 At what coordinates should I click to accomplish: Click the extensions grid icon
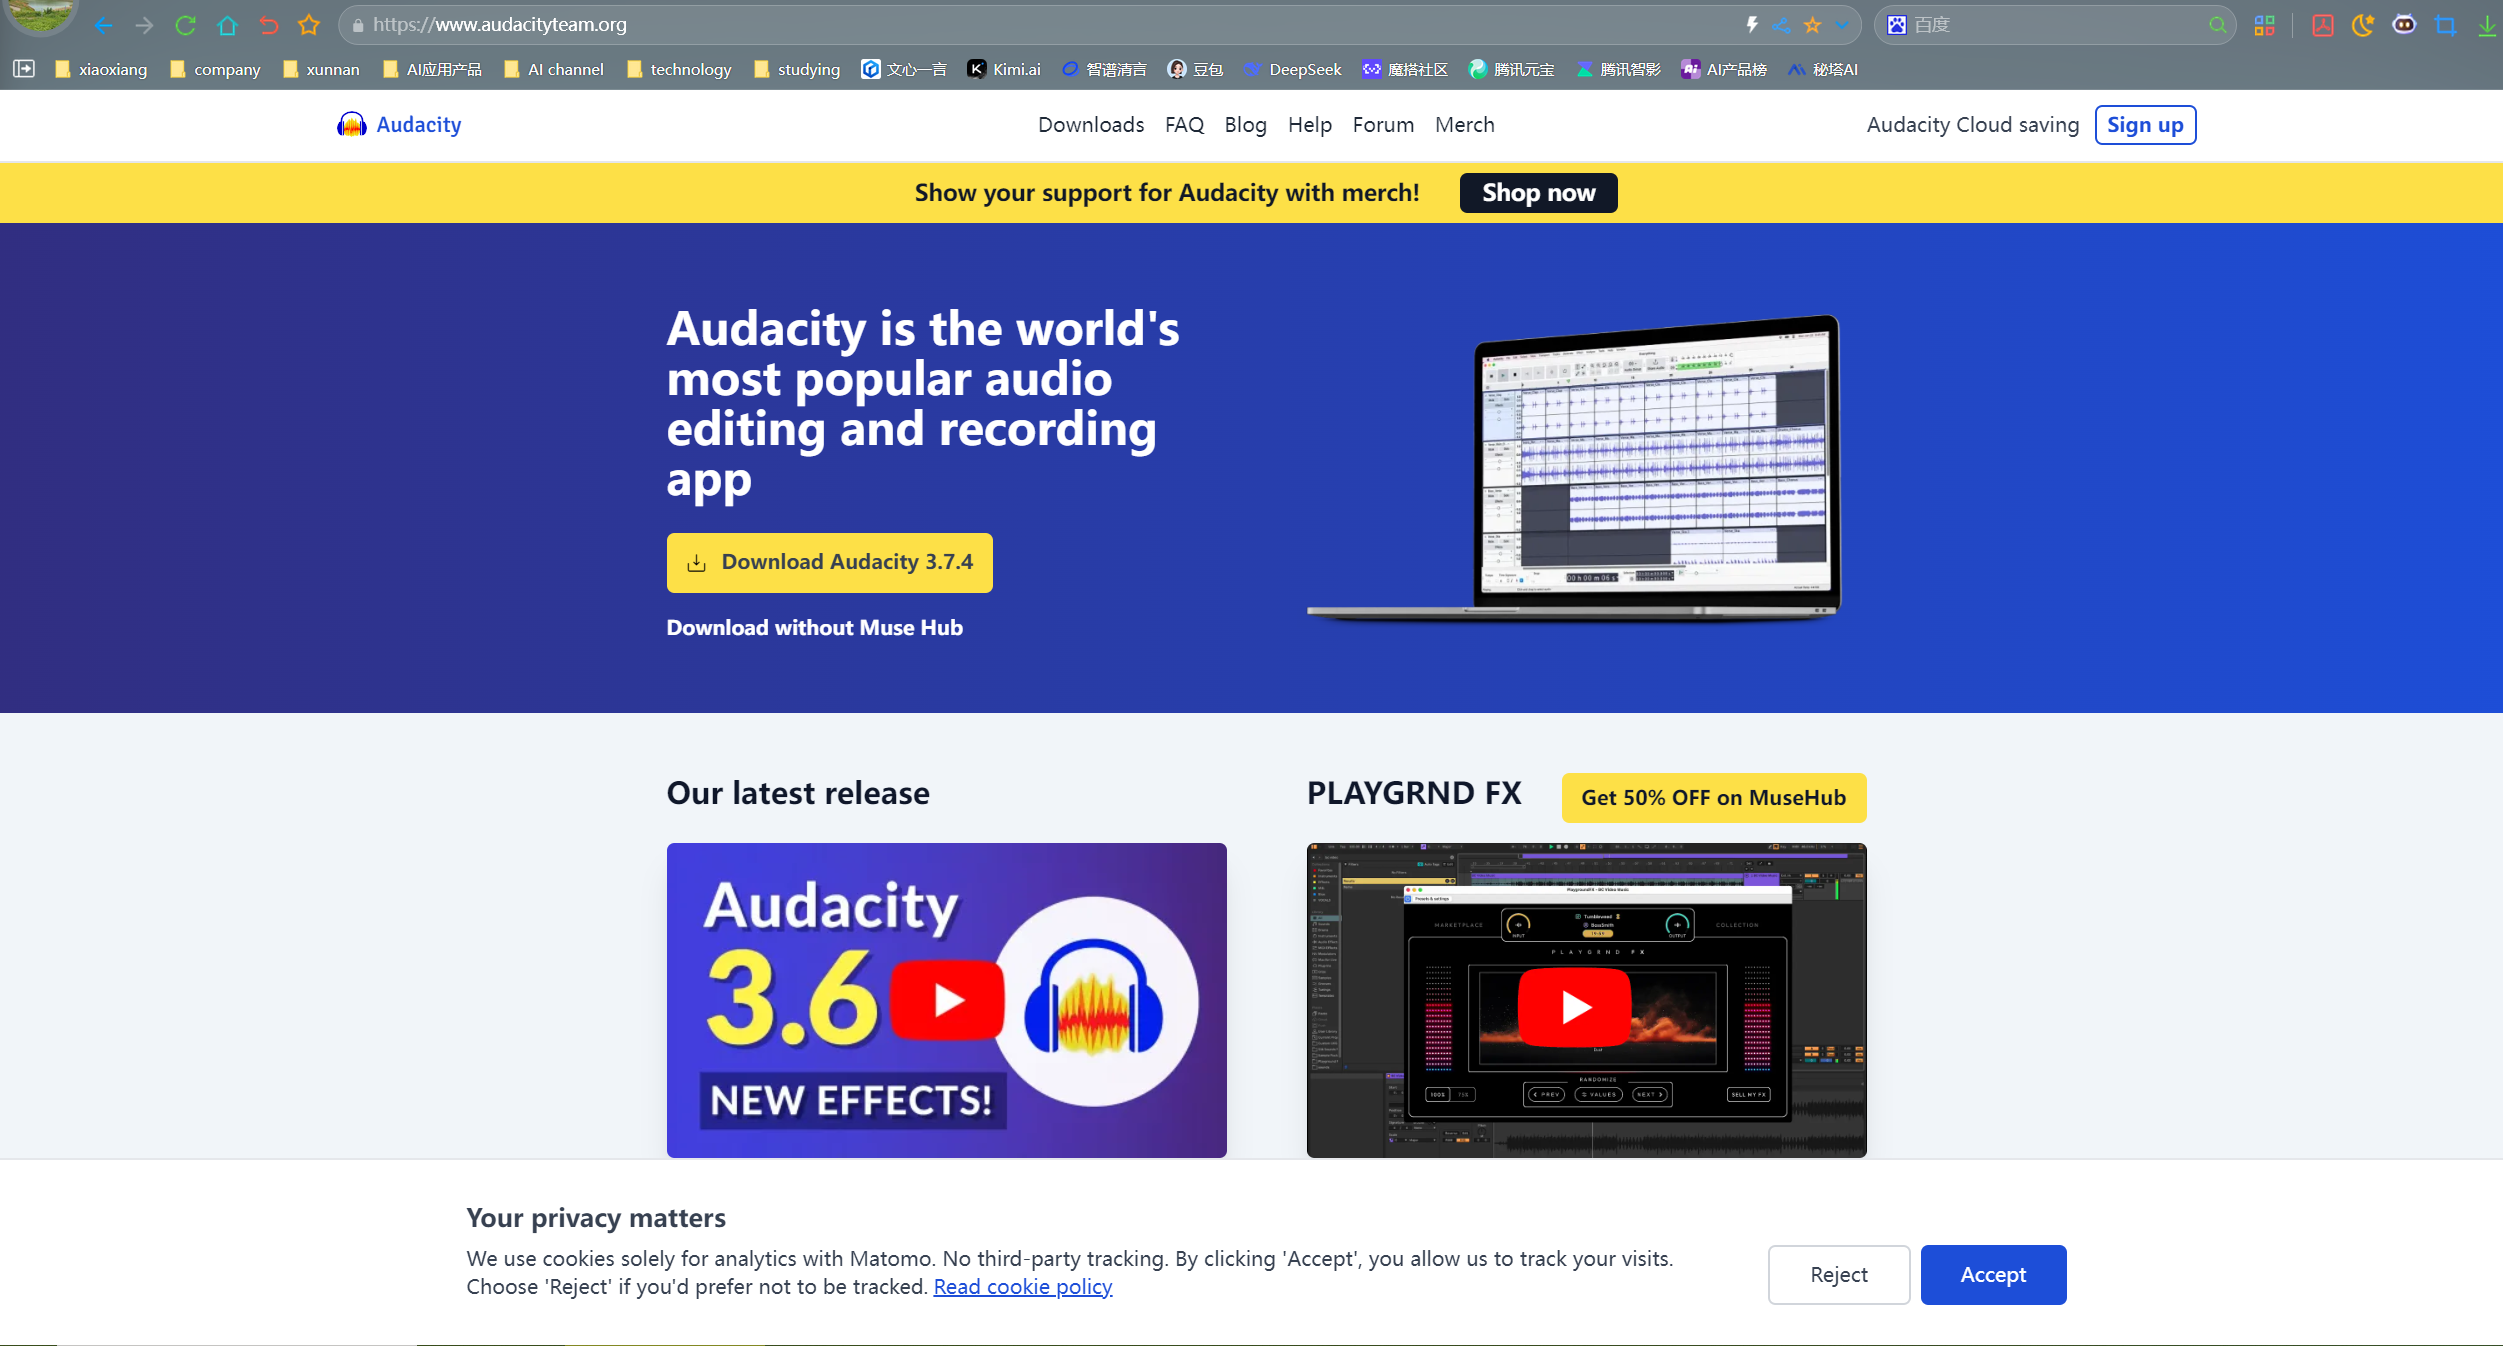[2265, 25]
